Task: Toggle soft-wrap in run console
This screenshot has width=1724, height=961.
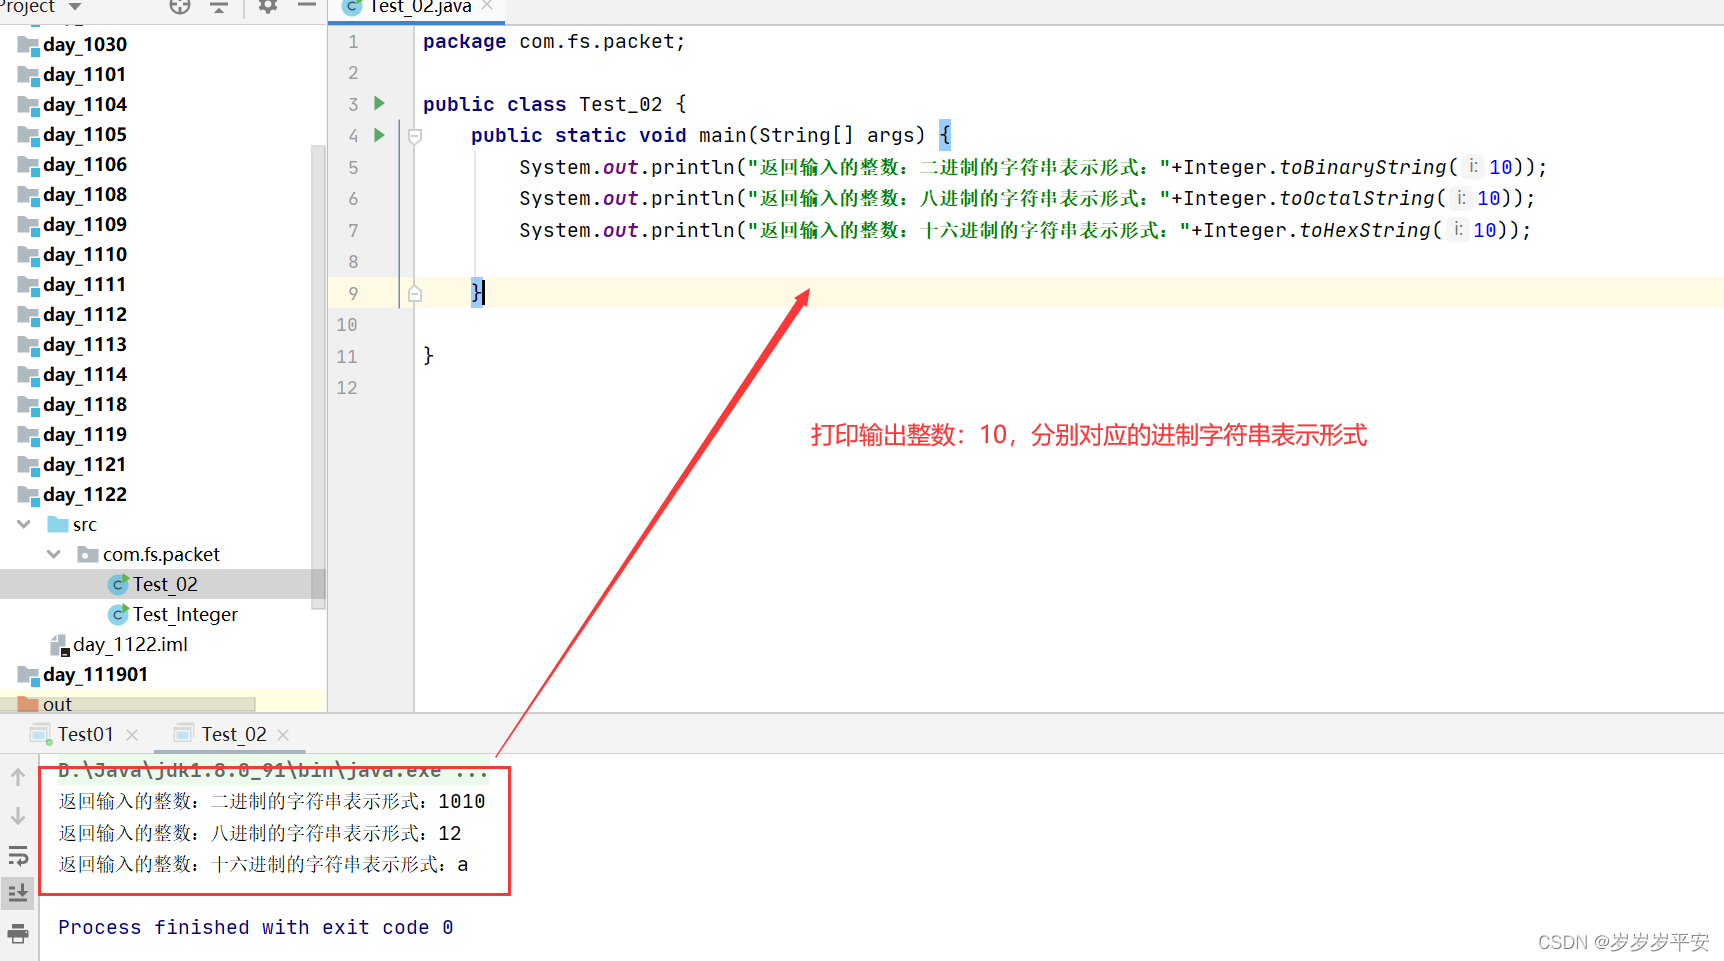Action: click(x=18, y=856)
